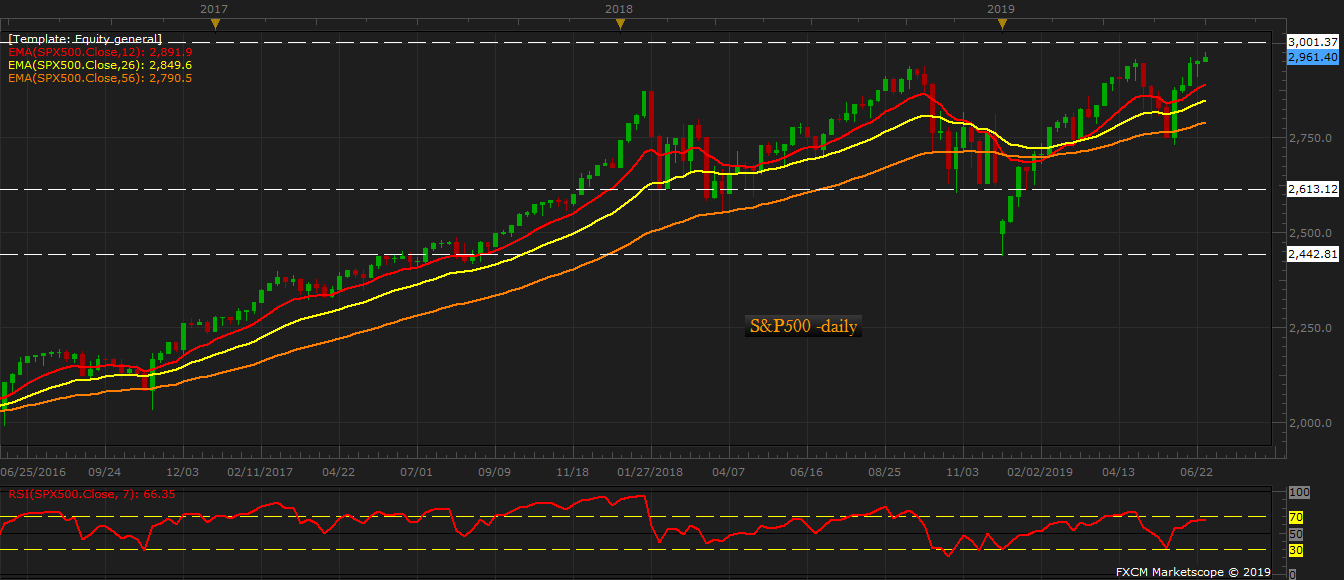The height and width of the screenshot is (580, 1344).
Task: Click the 04/07 date label
Action: pos(728,472)
